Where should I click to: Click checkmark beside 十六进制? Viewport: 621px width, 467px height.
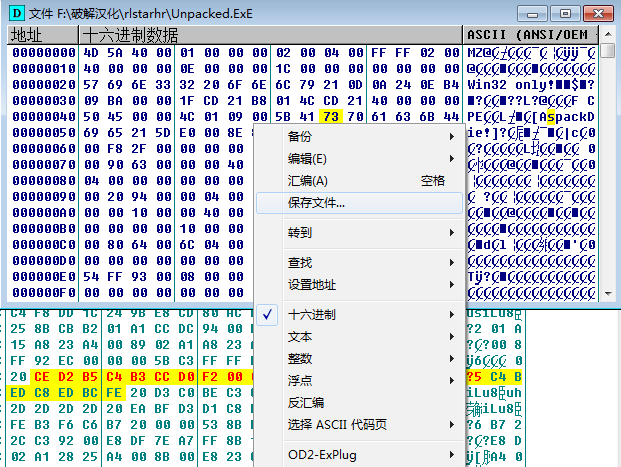267,315
